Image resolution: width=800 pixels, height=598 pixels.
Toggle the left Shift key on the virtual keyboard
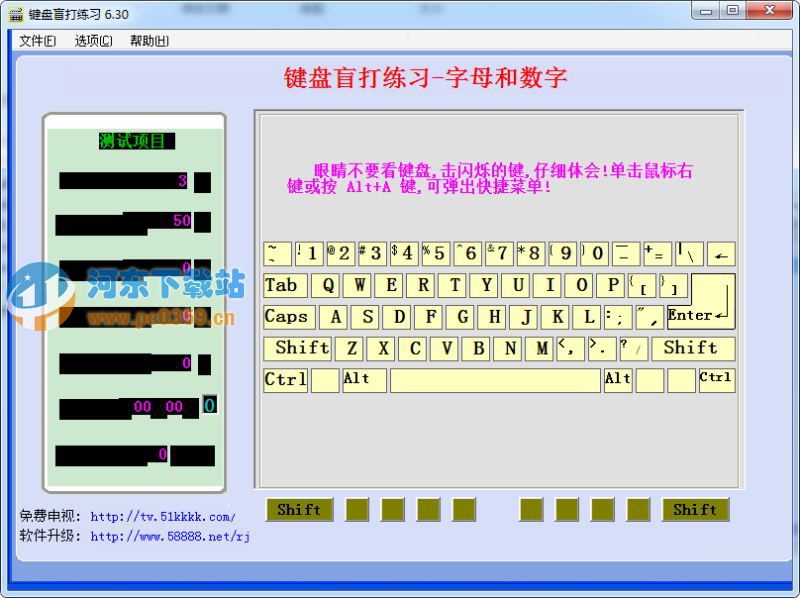click(x=298, y=348)
